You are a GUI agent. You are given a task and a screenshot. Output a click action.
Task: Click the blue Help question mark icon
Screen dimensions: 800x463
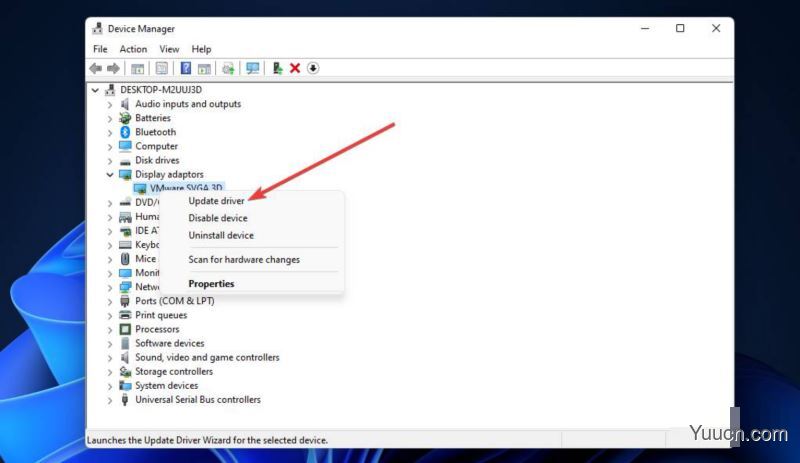pyautogui.click(x=186, y=68)
